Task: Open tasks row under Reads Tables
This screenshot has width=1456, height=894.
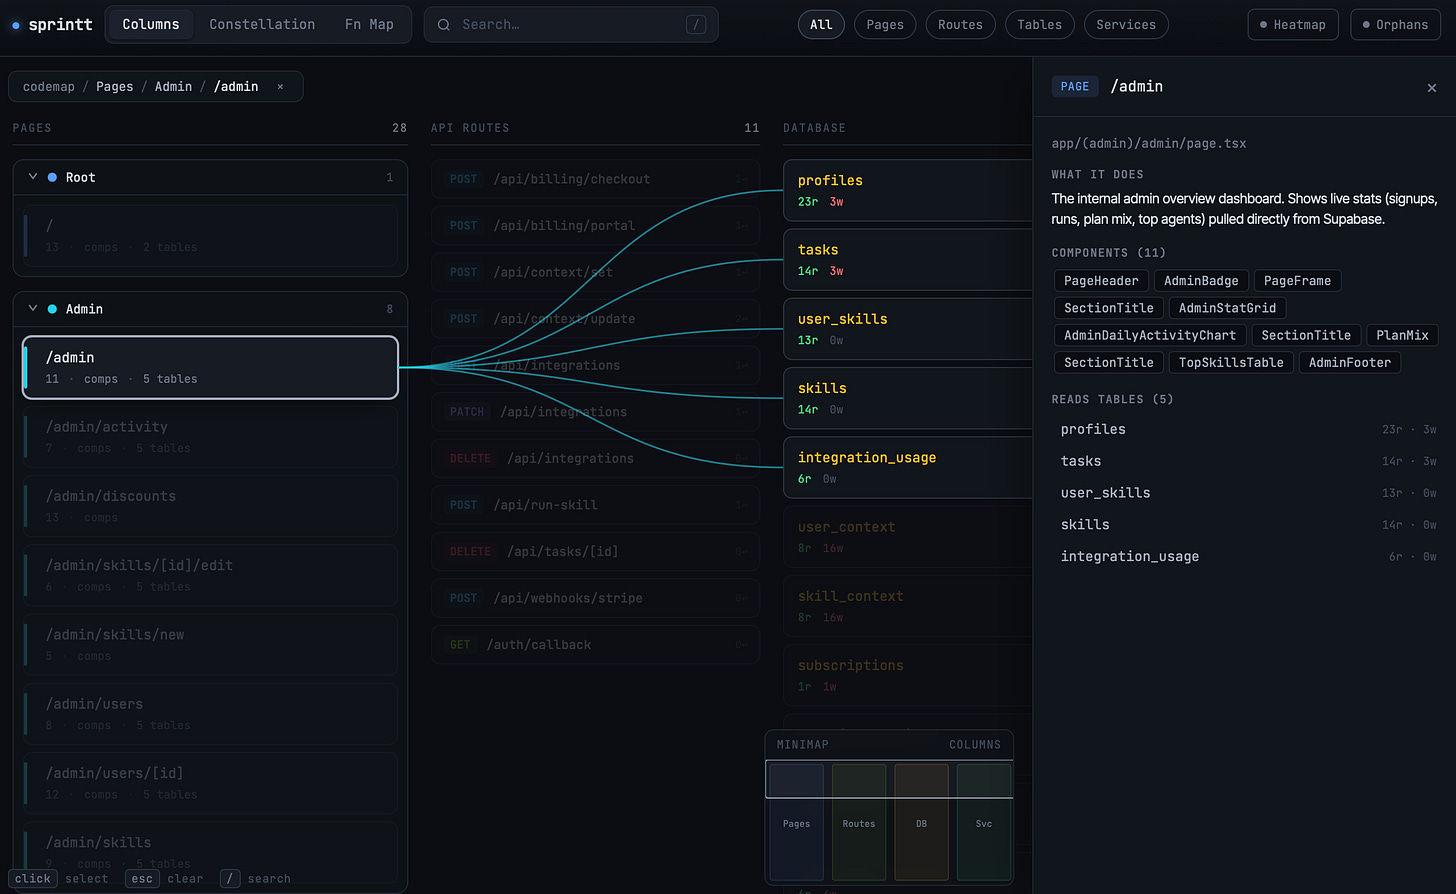Action: tap(1248, 461)
